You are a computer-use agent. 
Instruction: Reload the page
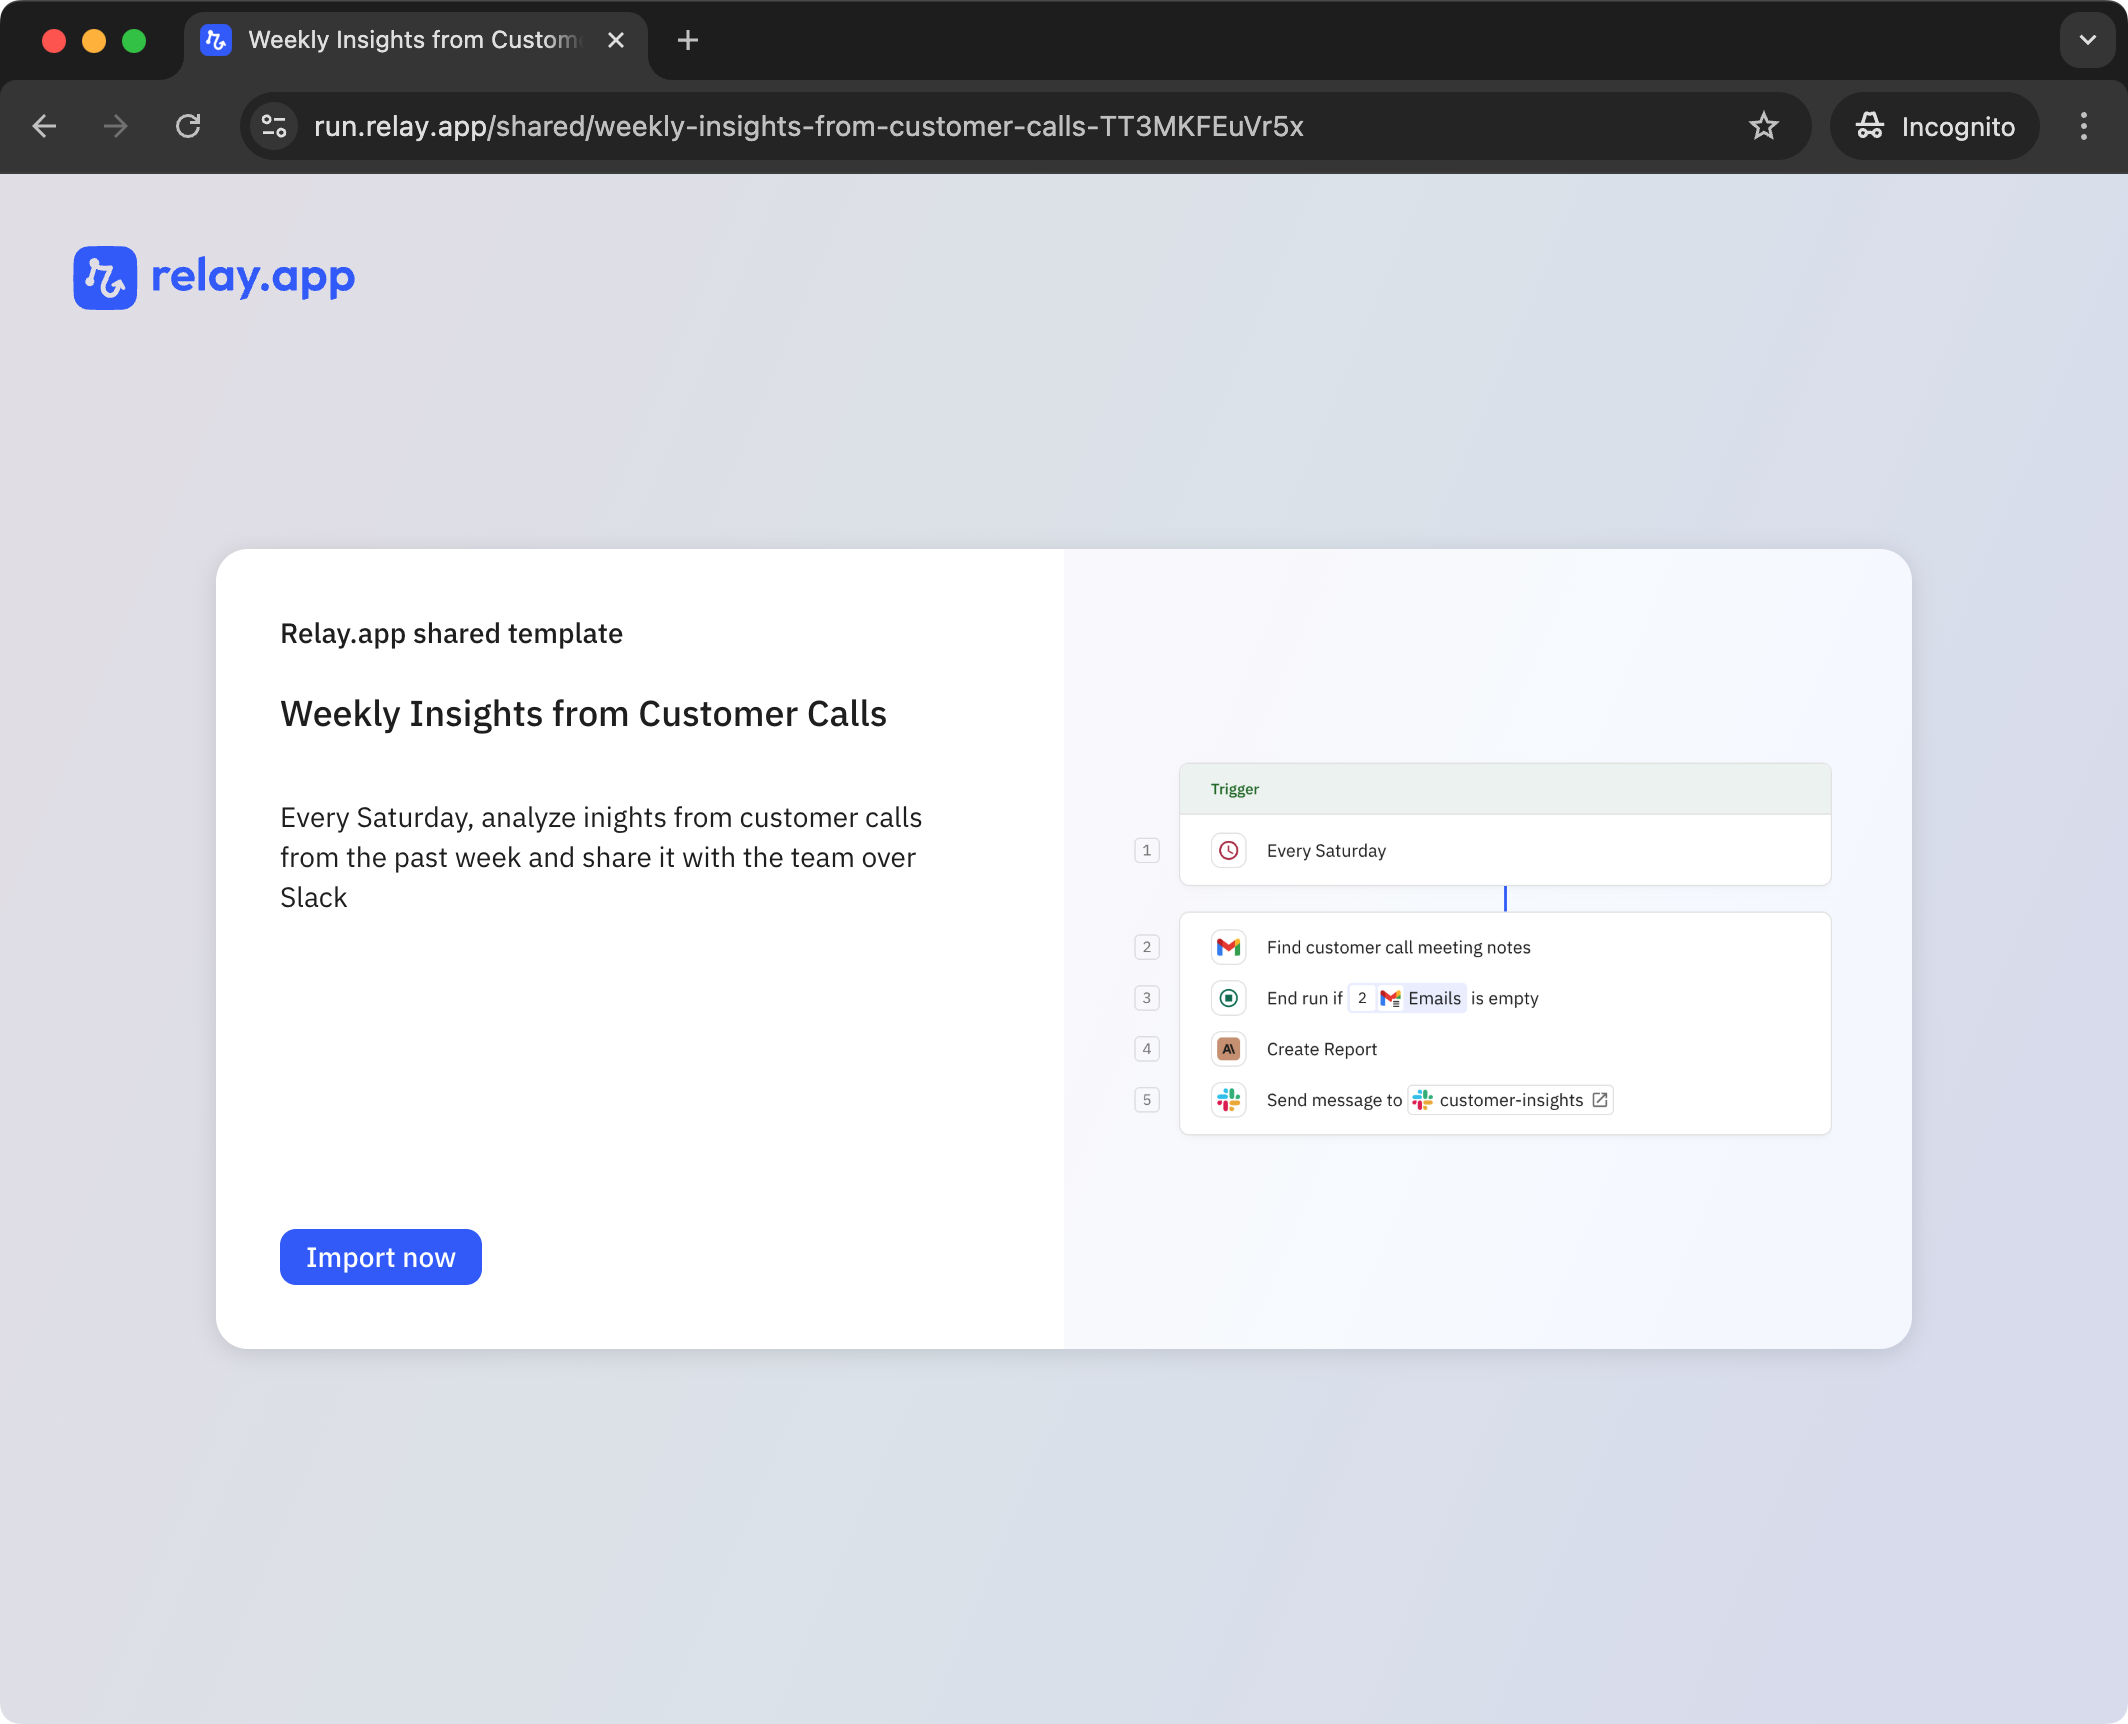[x=188, y=126]
